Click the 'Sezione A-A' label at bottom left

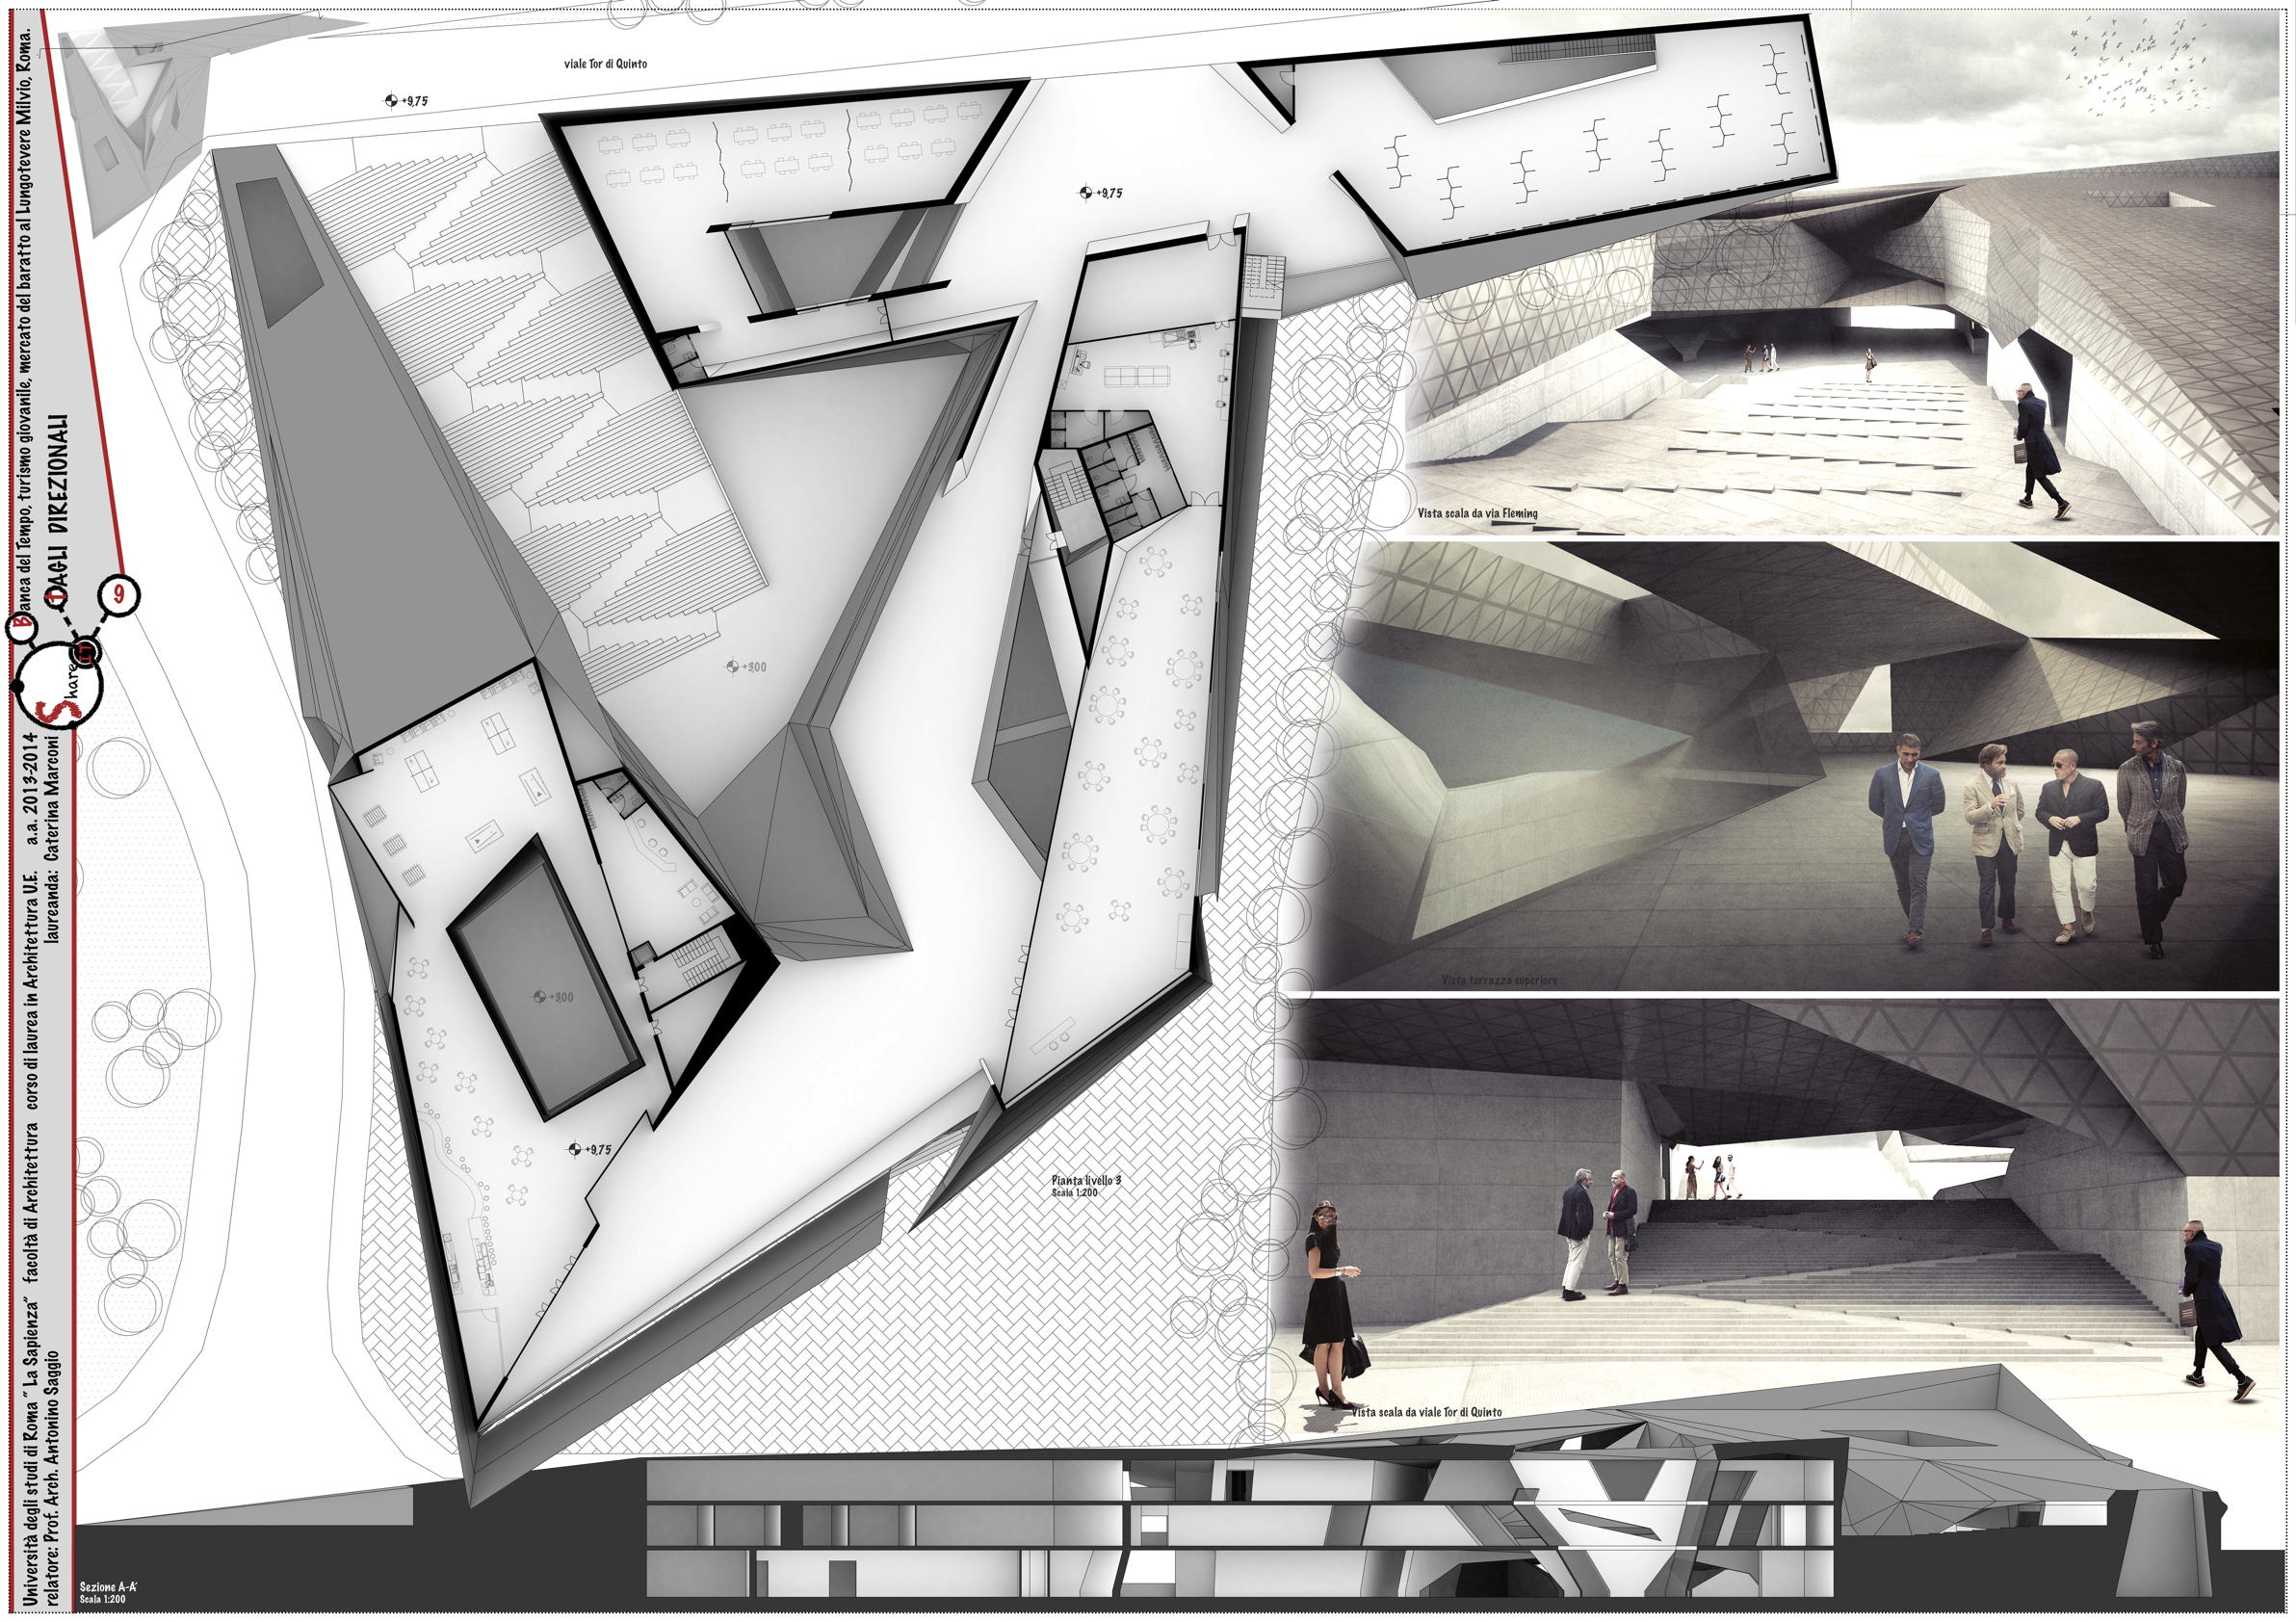click(x=109, y=1586)
